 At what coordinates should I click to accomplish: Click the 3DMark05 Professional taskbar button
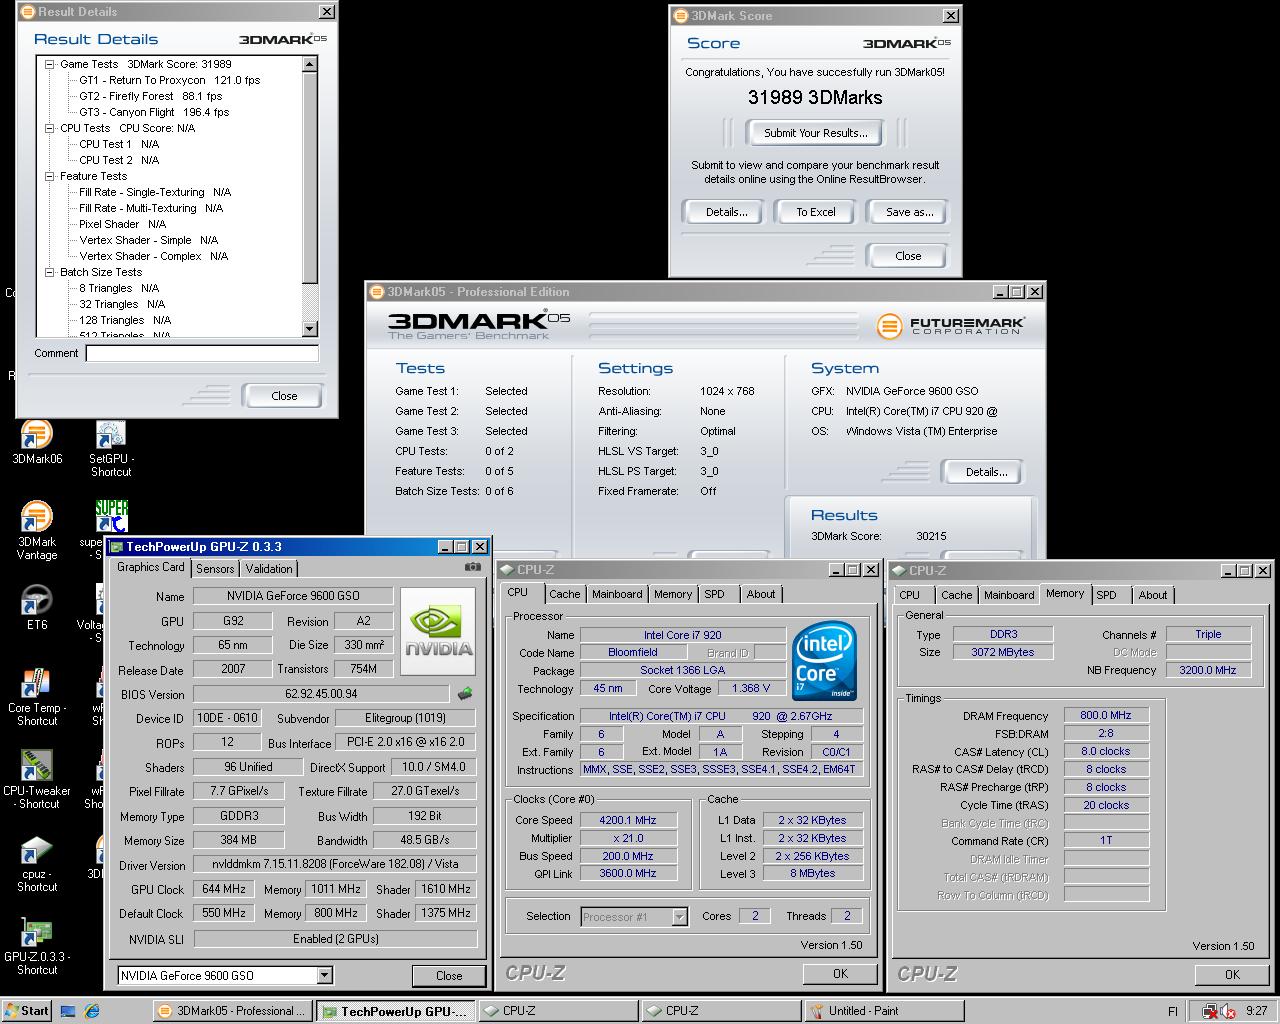232,1011
